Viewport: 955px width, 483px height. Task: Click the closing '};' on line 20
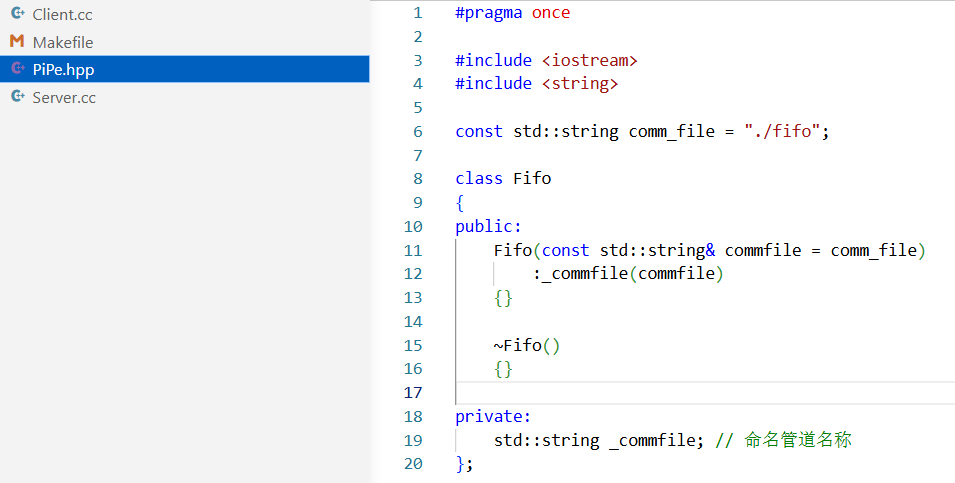464,464
